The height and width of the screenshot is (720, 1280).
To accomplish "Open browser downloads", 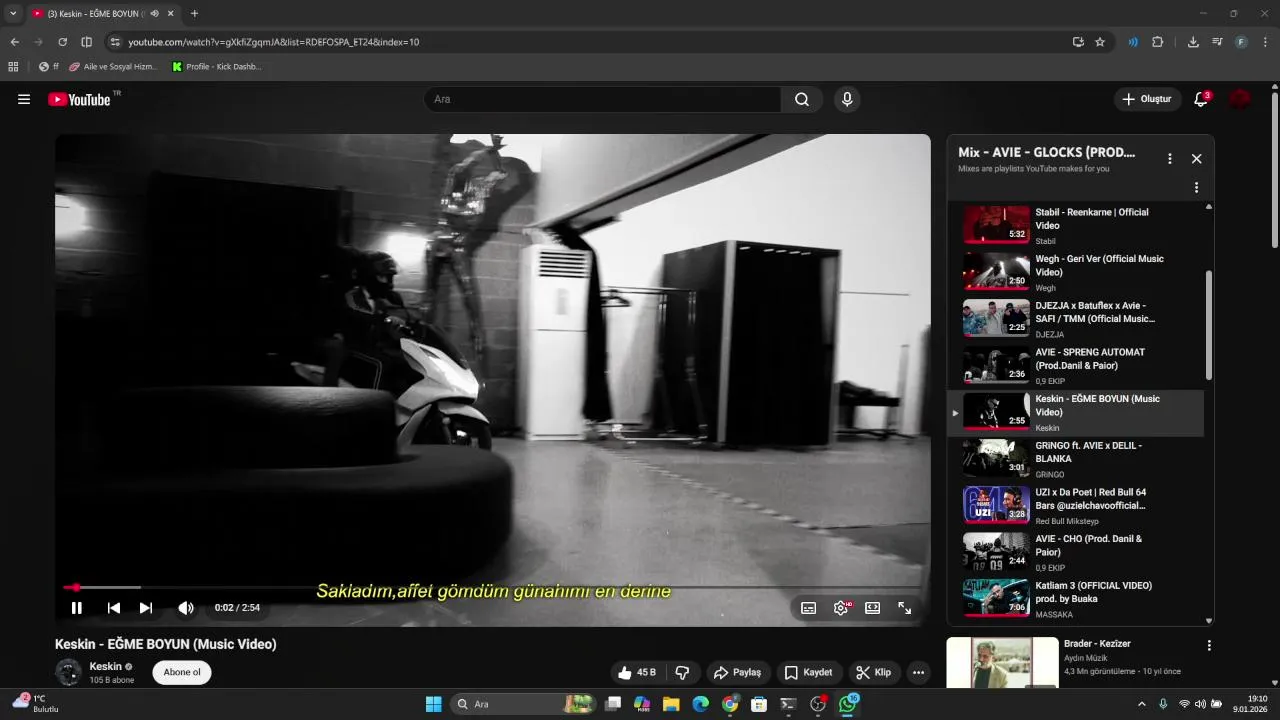I will [x=1193, y=42].
